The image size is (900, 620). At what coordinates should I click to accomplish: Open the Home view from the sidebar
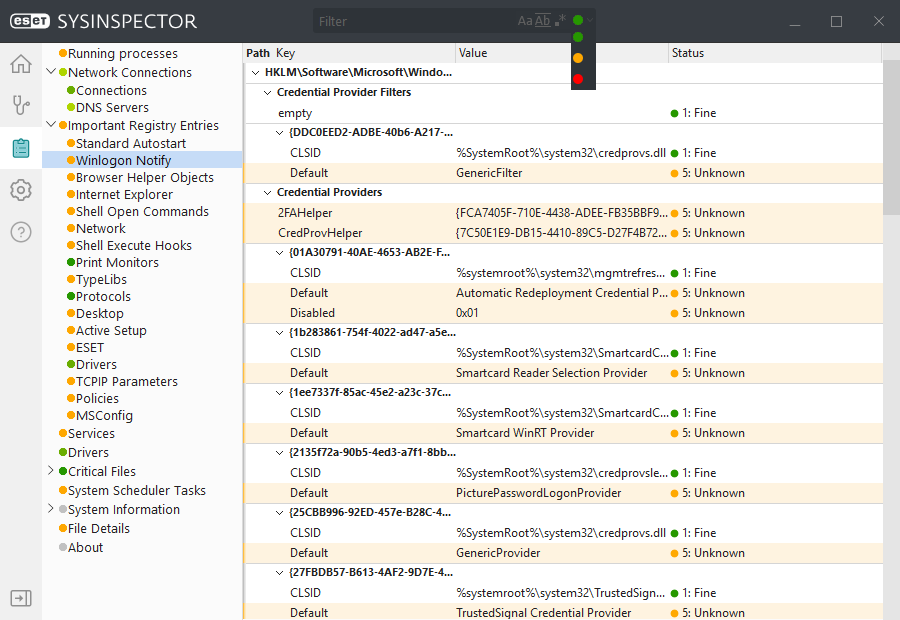[21, 64]
